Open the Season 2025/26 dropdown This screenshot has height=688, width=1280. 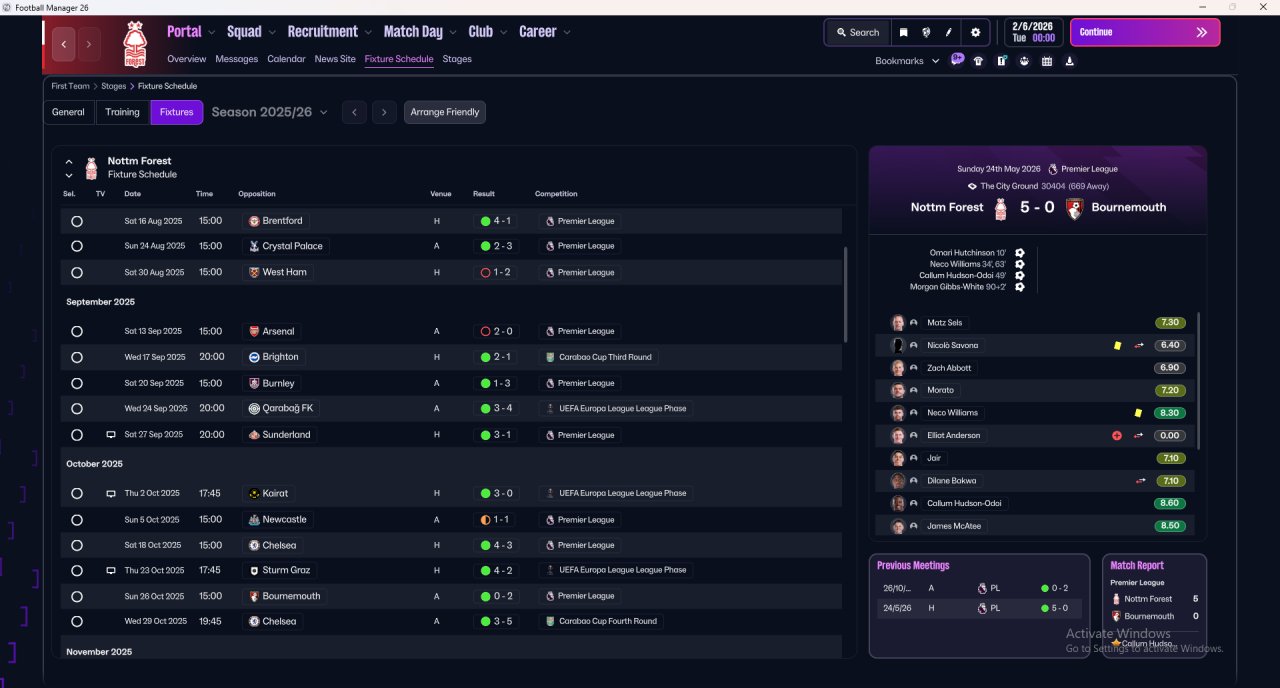[x=270, y=112]
